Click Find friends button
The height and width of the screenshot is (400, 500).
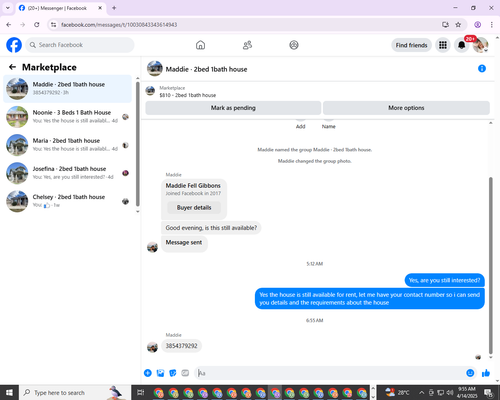point(411,45)
